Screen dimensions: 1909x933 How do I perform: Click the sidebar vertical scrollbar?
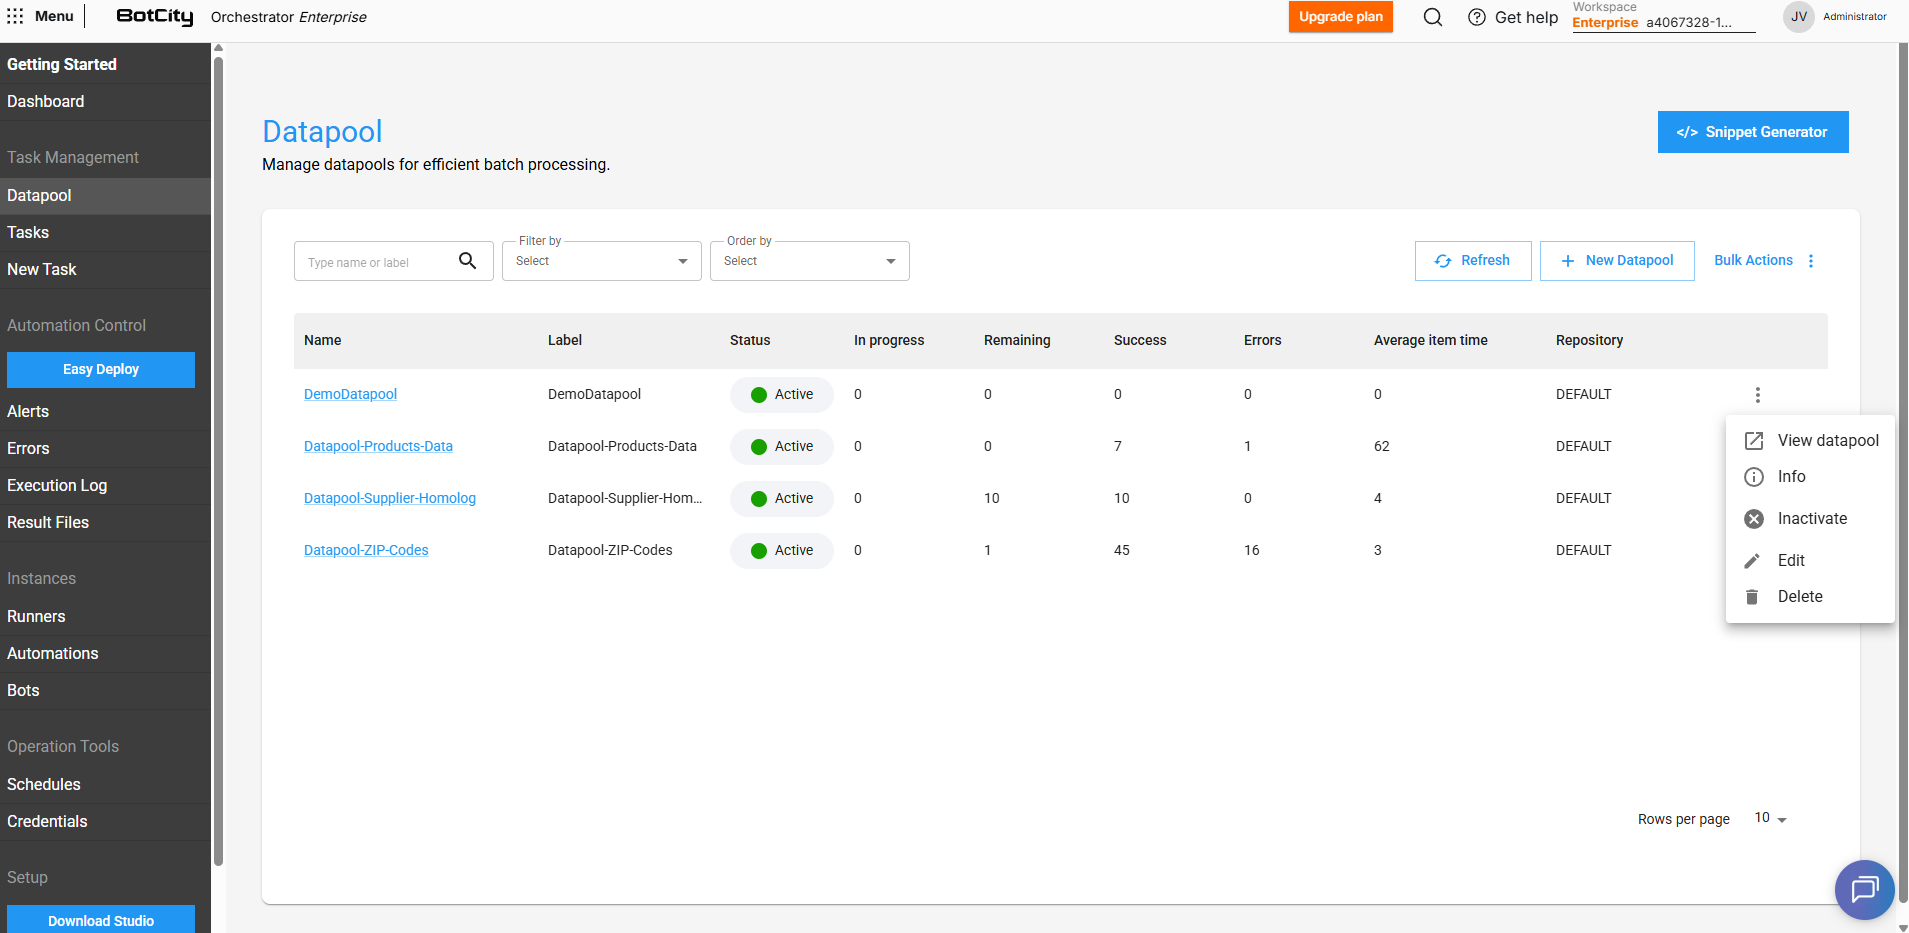click(218, 460)
